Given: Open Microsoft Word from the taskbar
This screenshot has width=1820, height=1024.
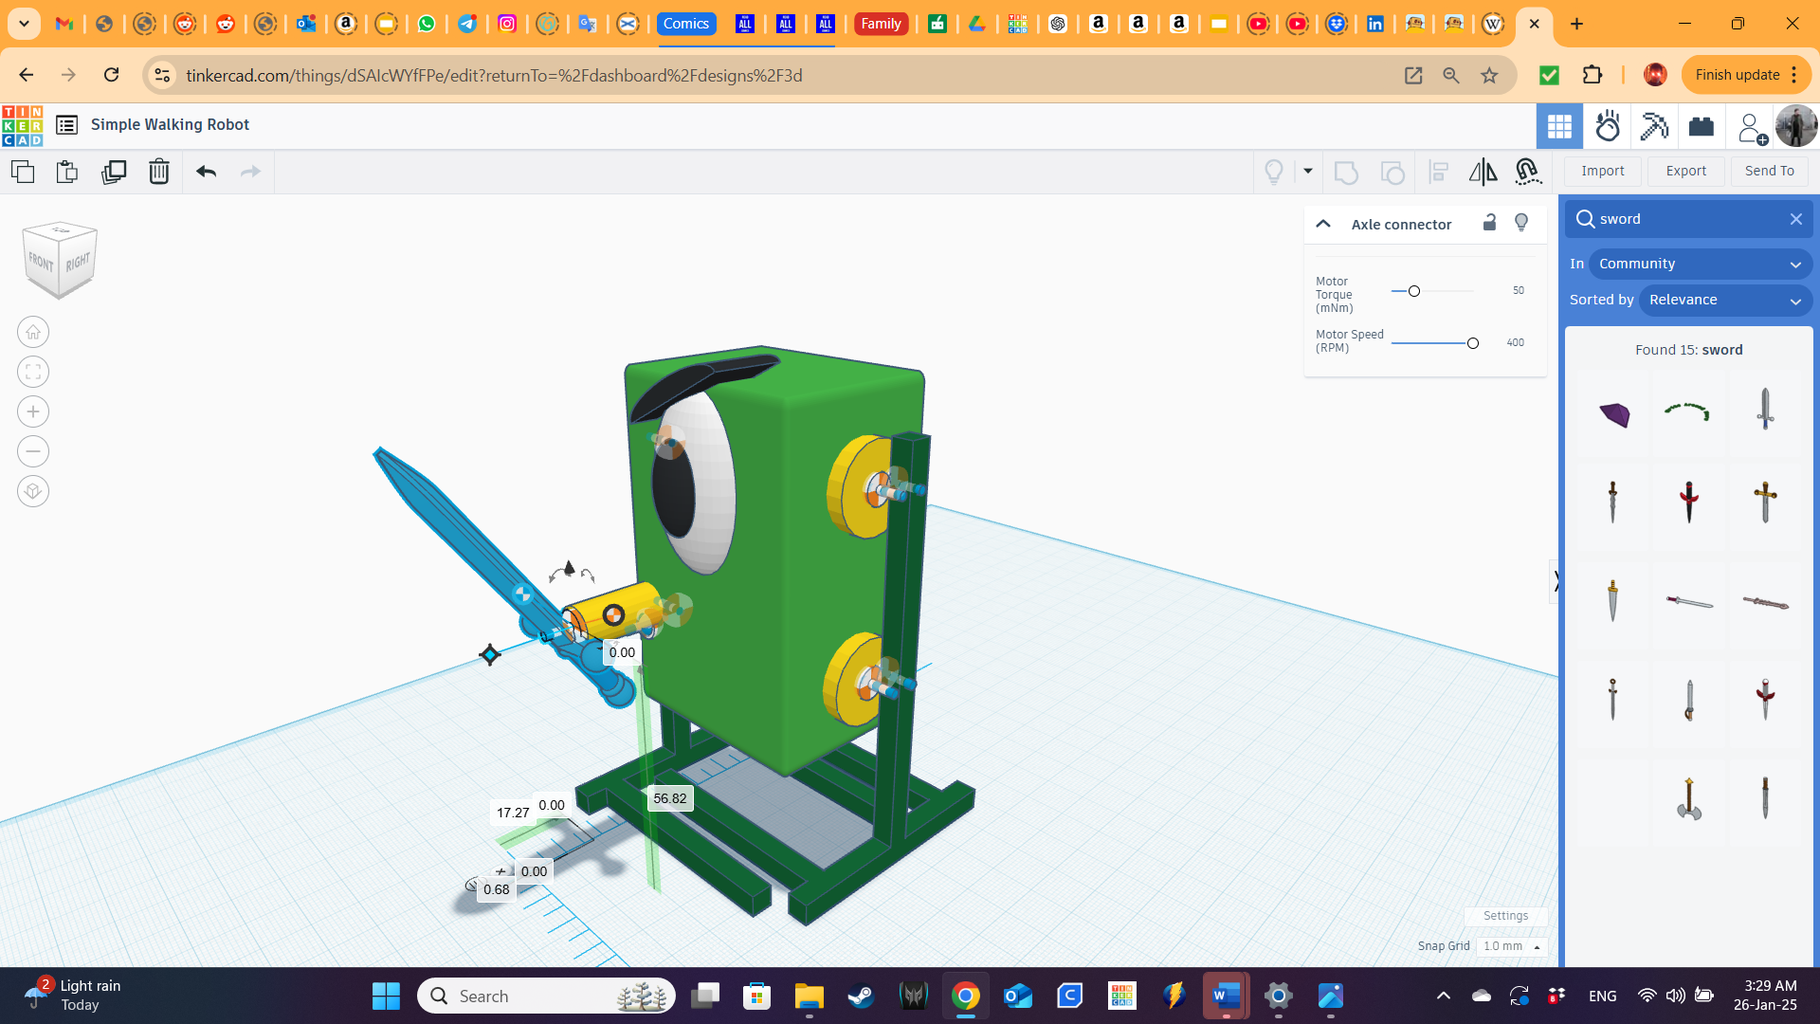Looking at the screenshot, I should (1226, 996).
